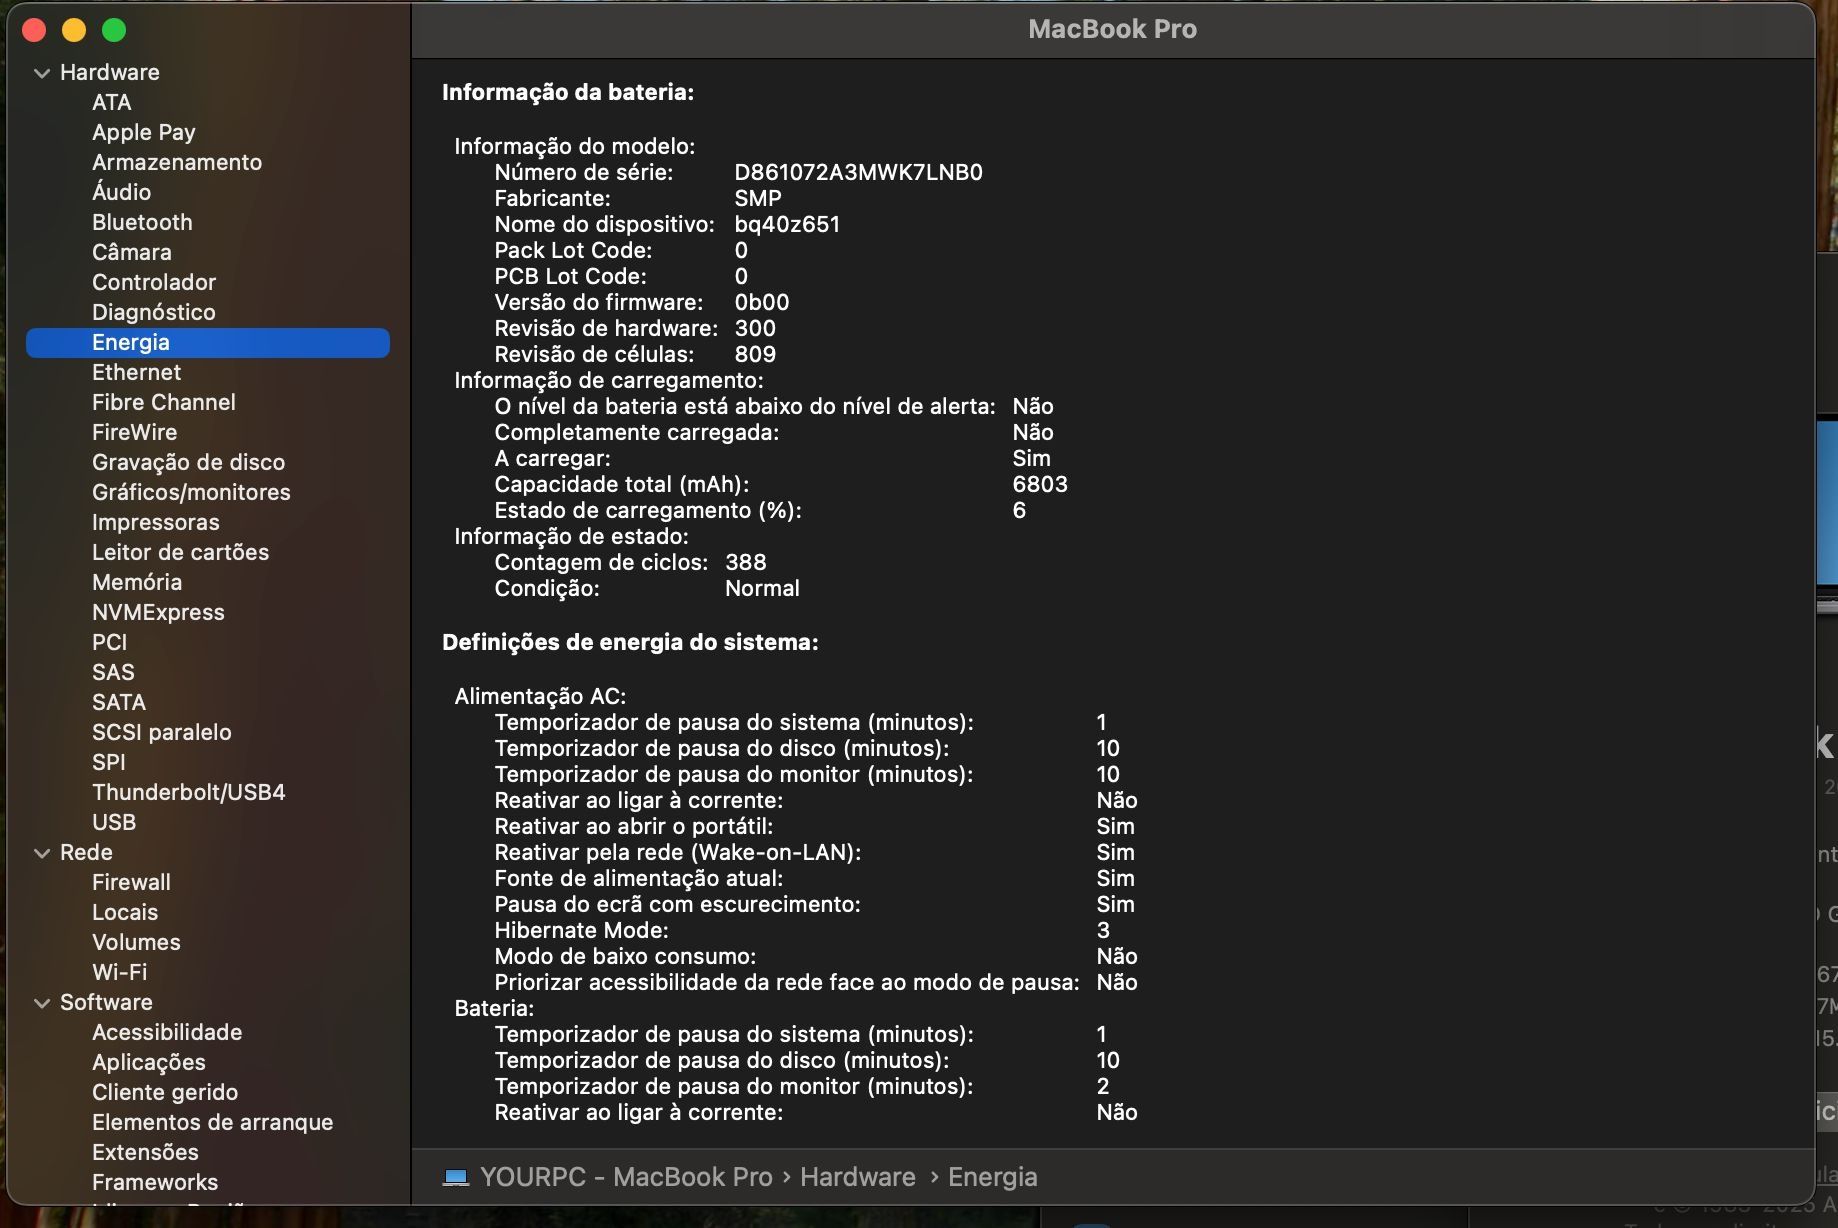Open Cliente gerido entry
Image resolution: width=1838 pixels, height=1228 pixels.
point(165,1092)
